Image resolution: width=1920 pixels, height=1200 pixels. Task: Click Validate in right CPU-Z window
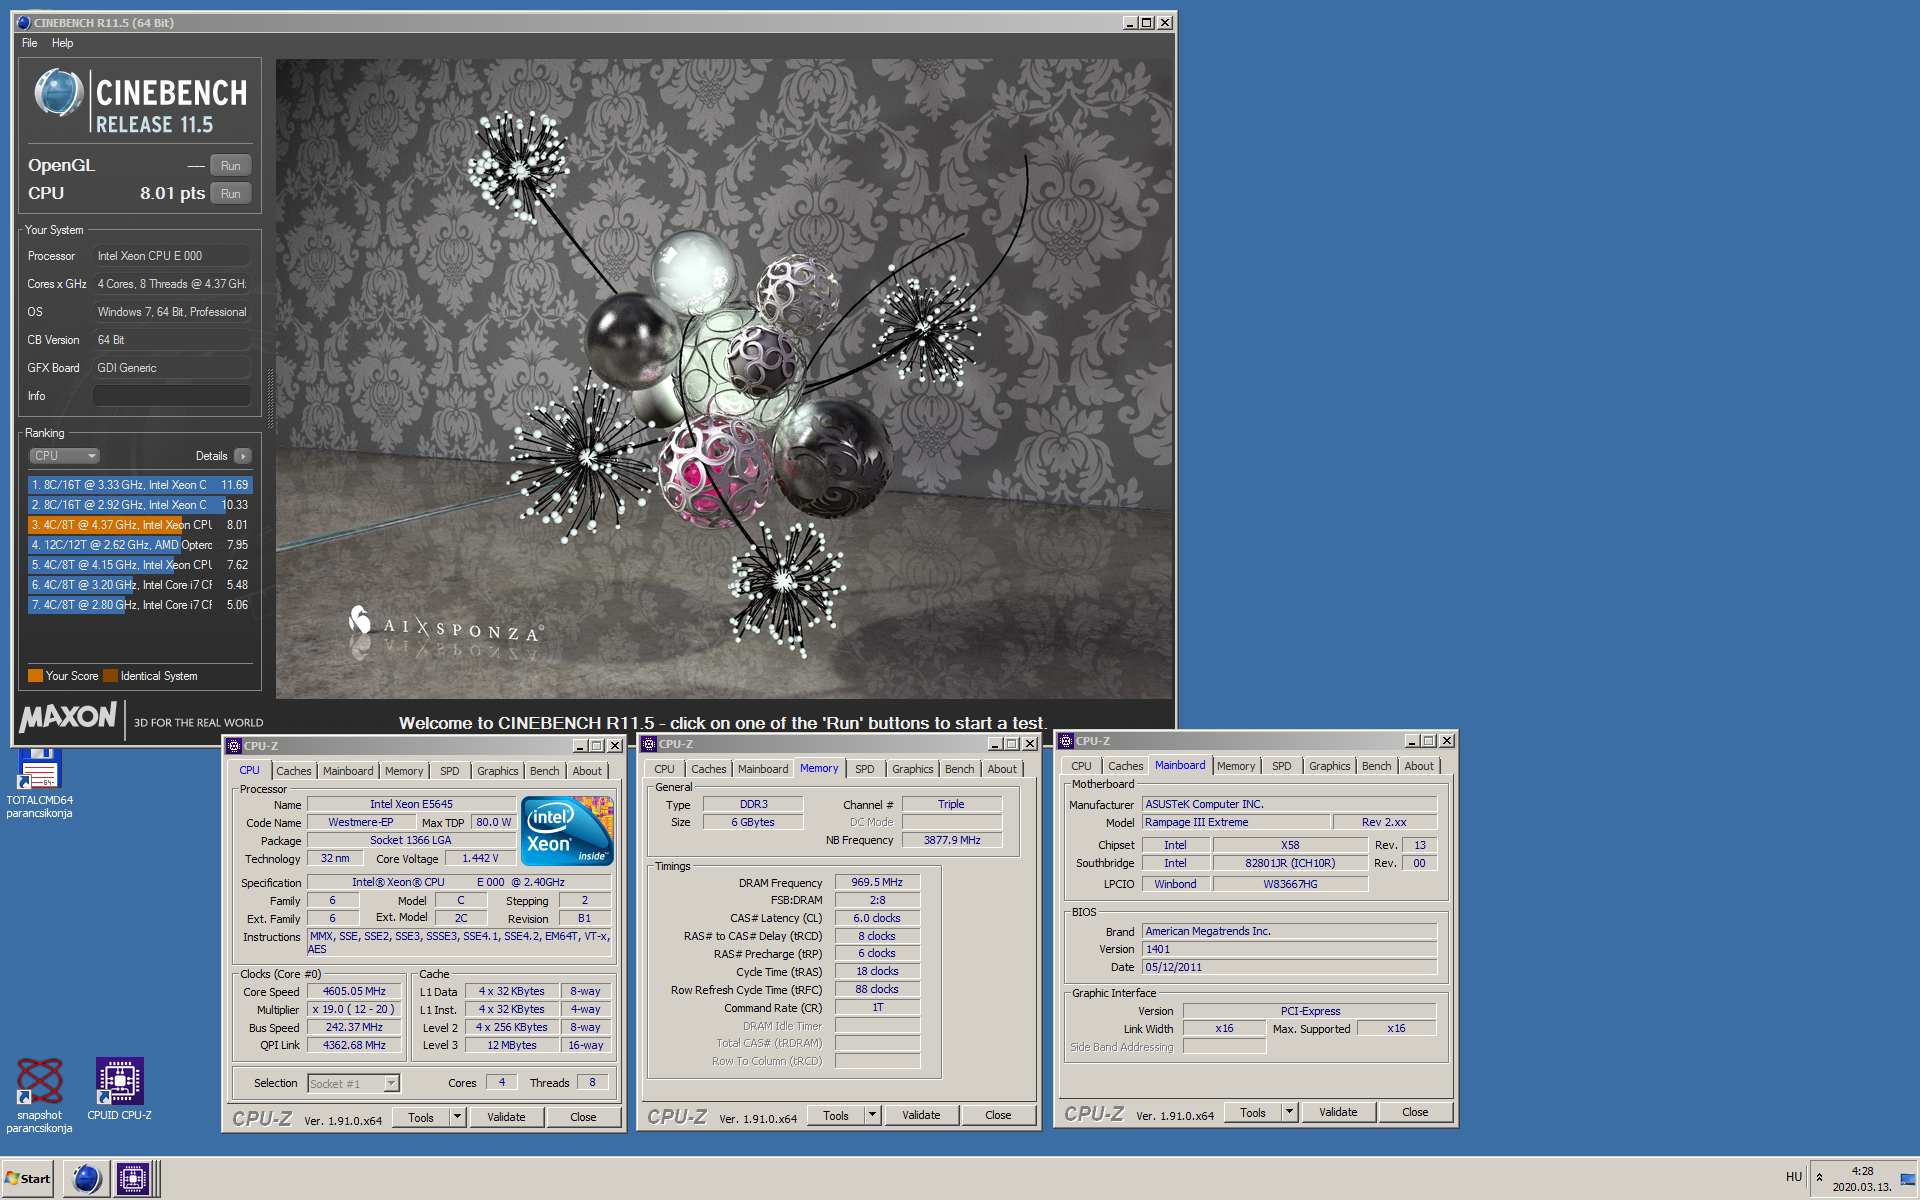point(1338,1113)
